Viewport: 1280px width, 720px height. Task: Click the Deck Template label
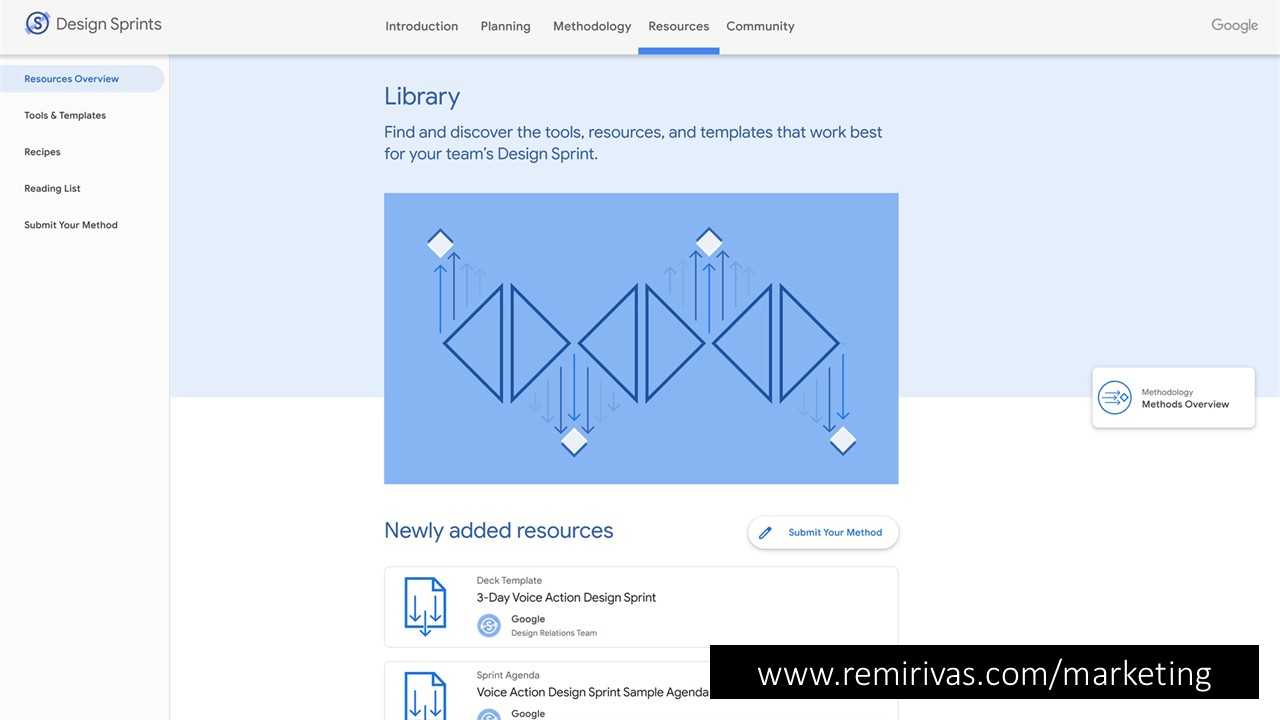coord(509,580)
